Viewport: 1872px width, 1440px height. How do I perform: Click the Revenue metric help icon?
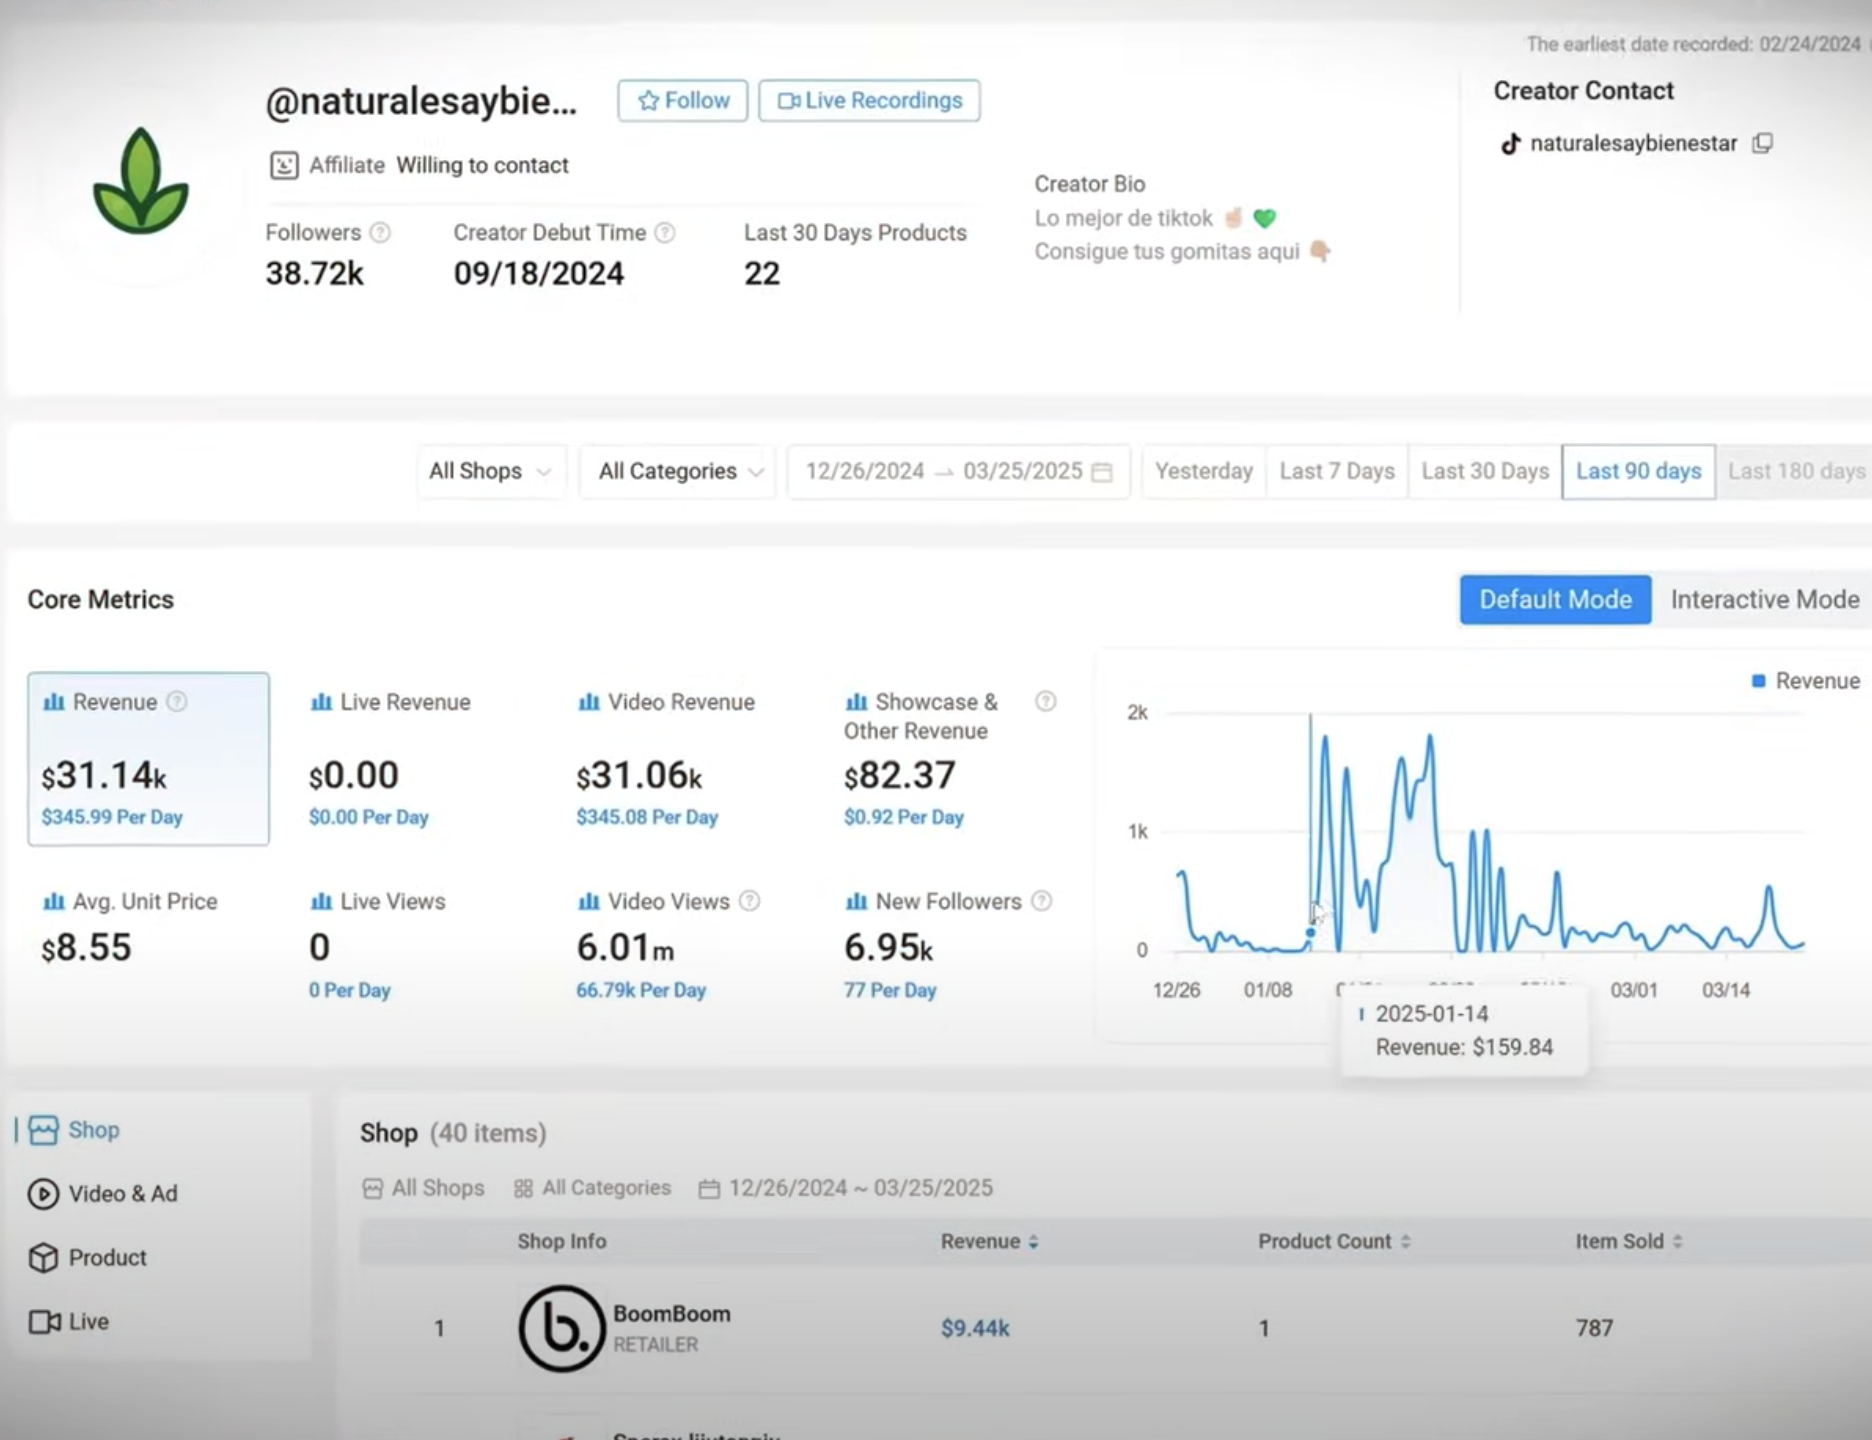click(x=177, y=702)
